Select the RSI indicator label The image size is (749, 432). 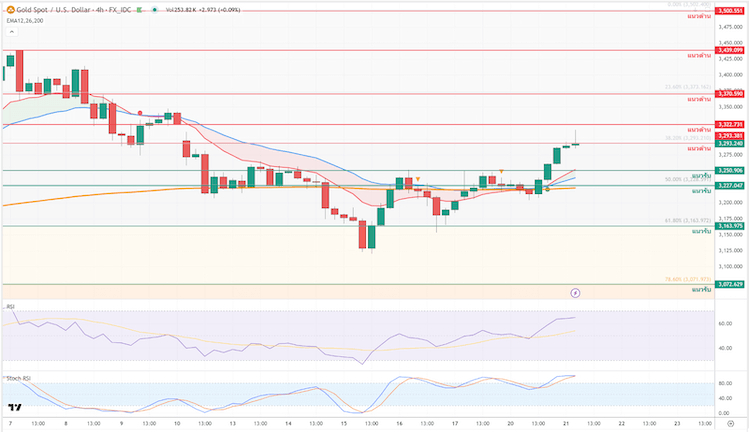coord(10,306)
